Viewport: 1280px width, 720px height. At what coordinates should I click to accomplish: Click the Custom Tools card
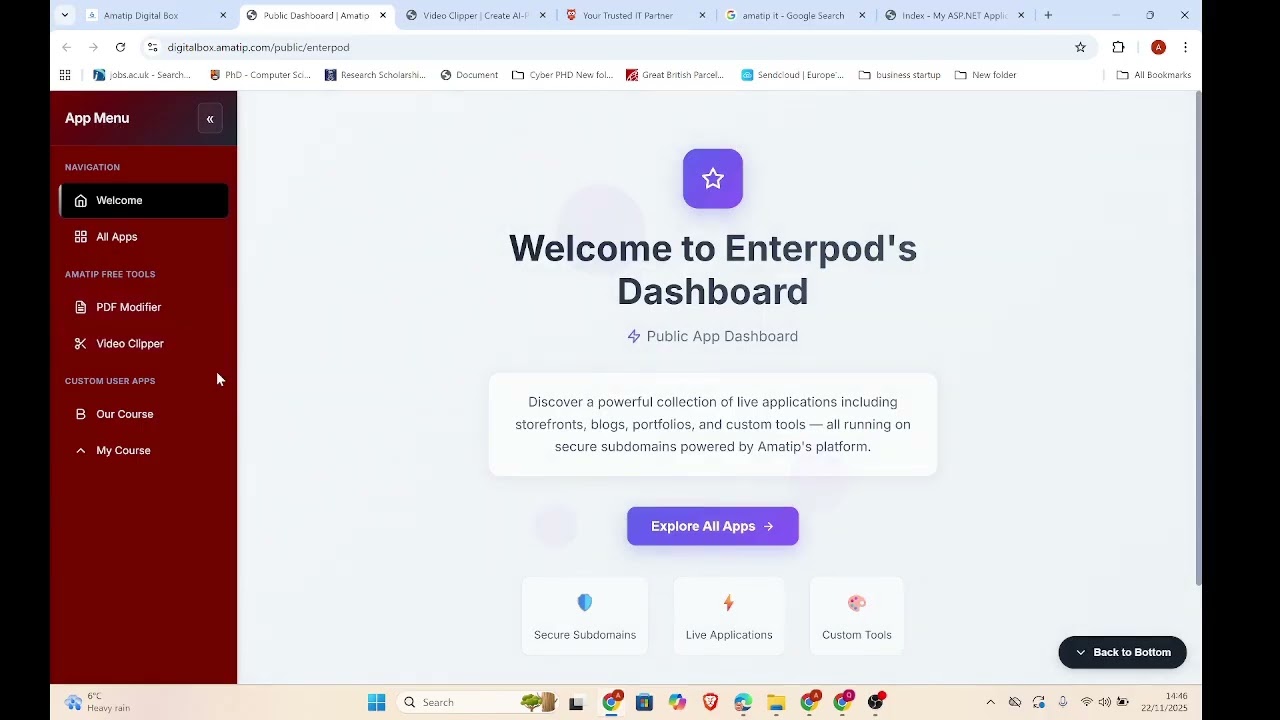[857, 616]
